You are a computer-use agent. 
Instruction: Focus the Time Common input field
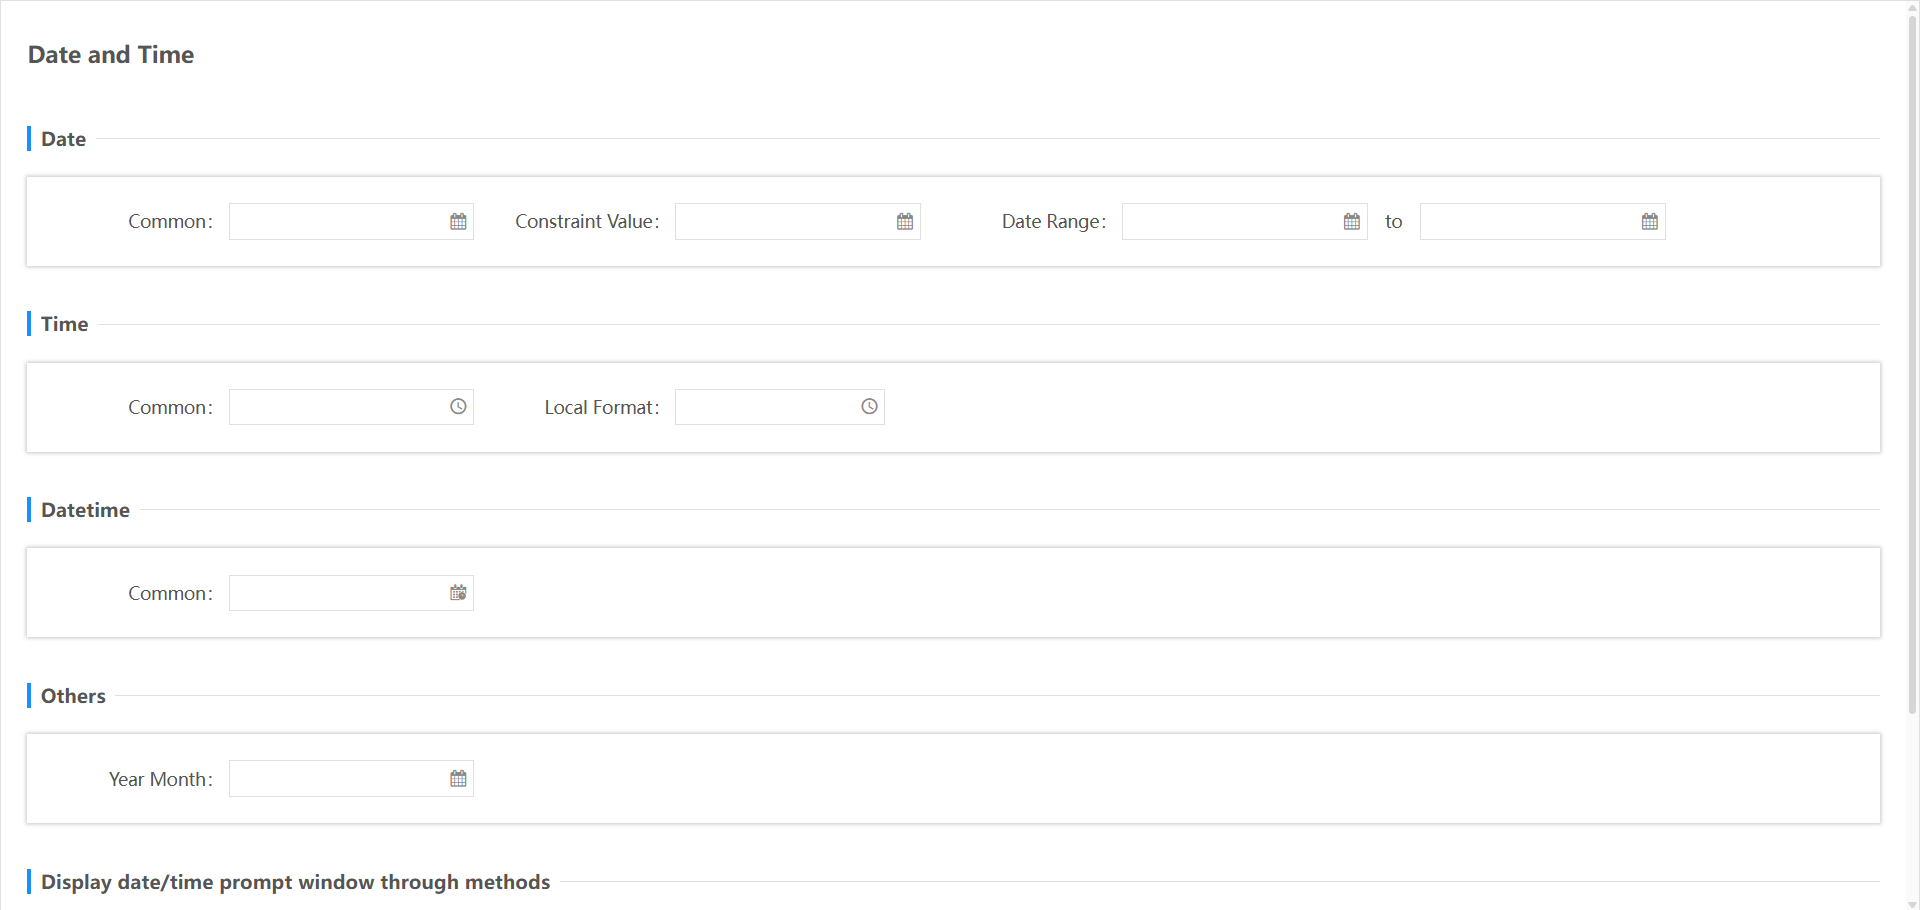point(351,407)
